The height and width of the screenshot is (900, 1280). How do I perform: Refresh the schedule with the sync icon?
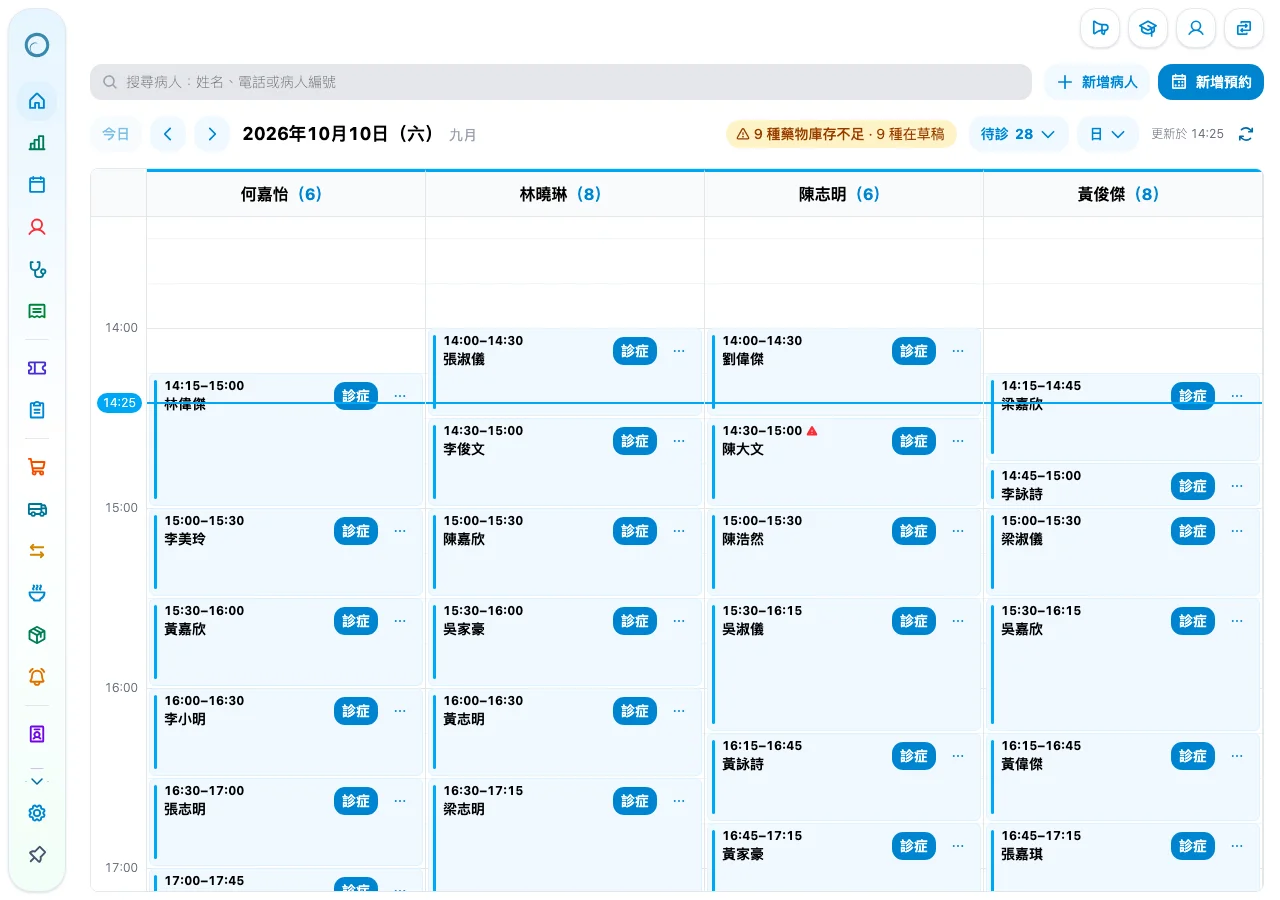click(1246, 134)
